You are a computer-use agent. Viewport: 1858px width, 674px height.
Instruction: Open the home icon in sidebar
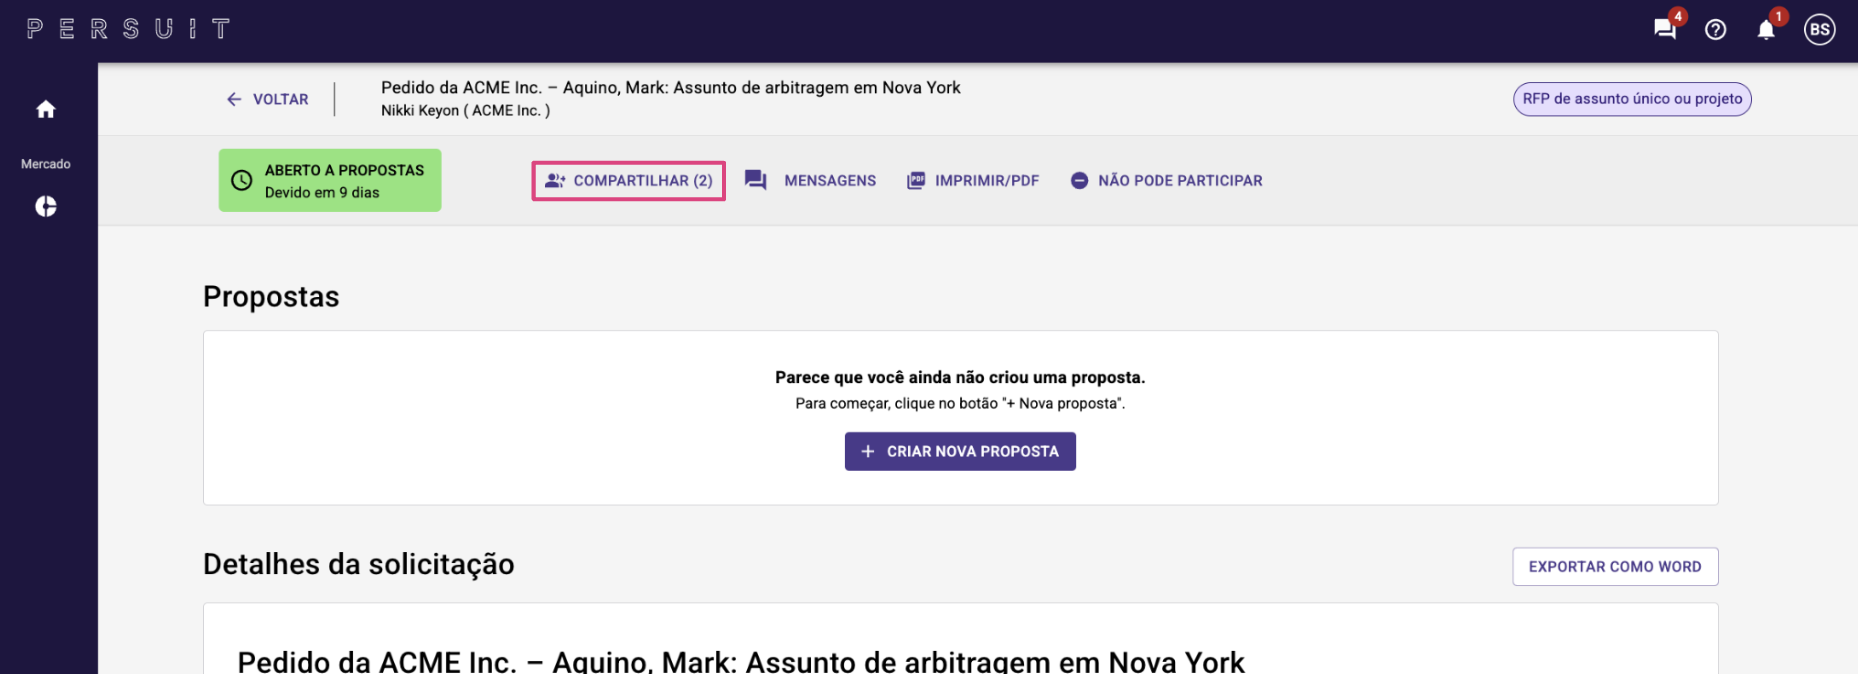click(46, 109)
